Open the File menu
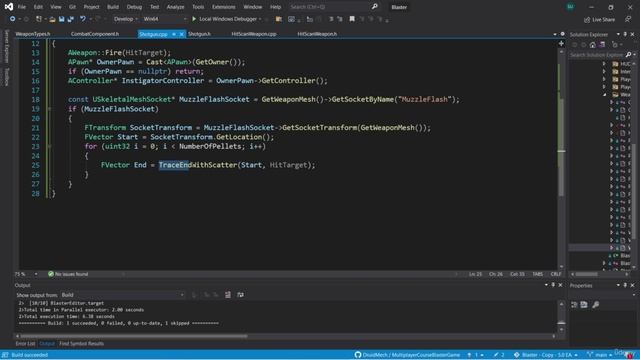This screenshot has width=640, height=360. 22,7
